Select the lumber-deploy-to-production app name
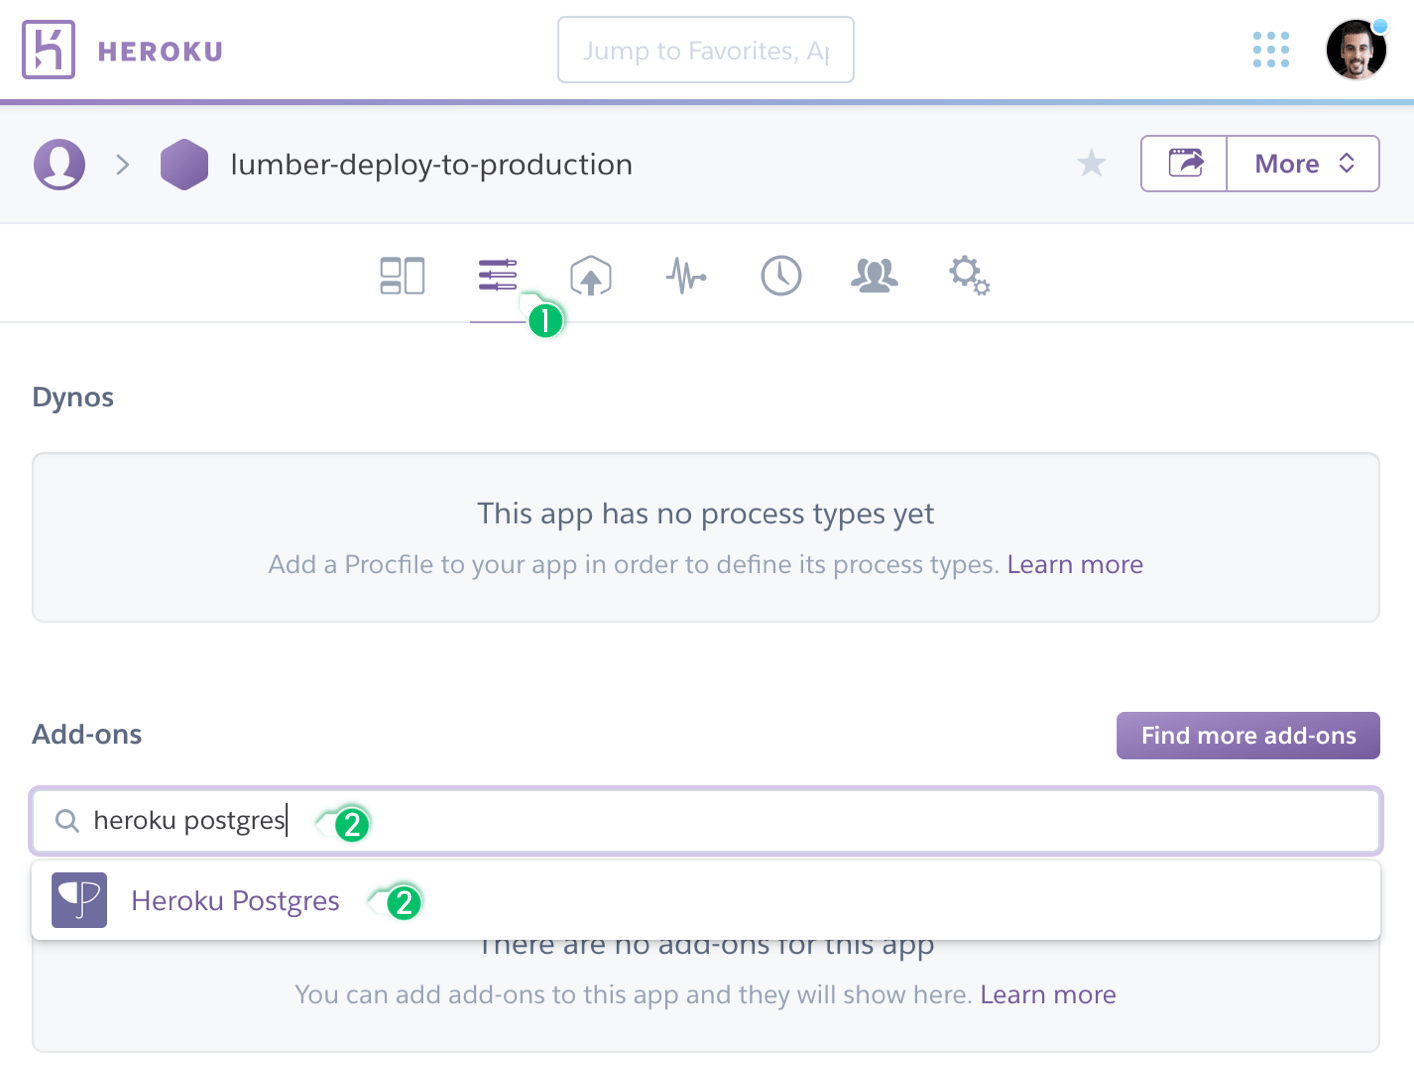 pyautogui.click(x=431, y=164)
